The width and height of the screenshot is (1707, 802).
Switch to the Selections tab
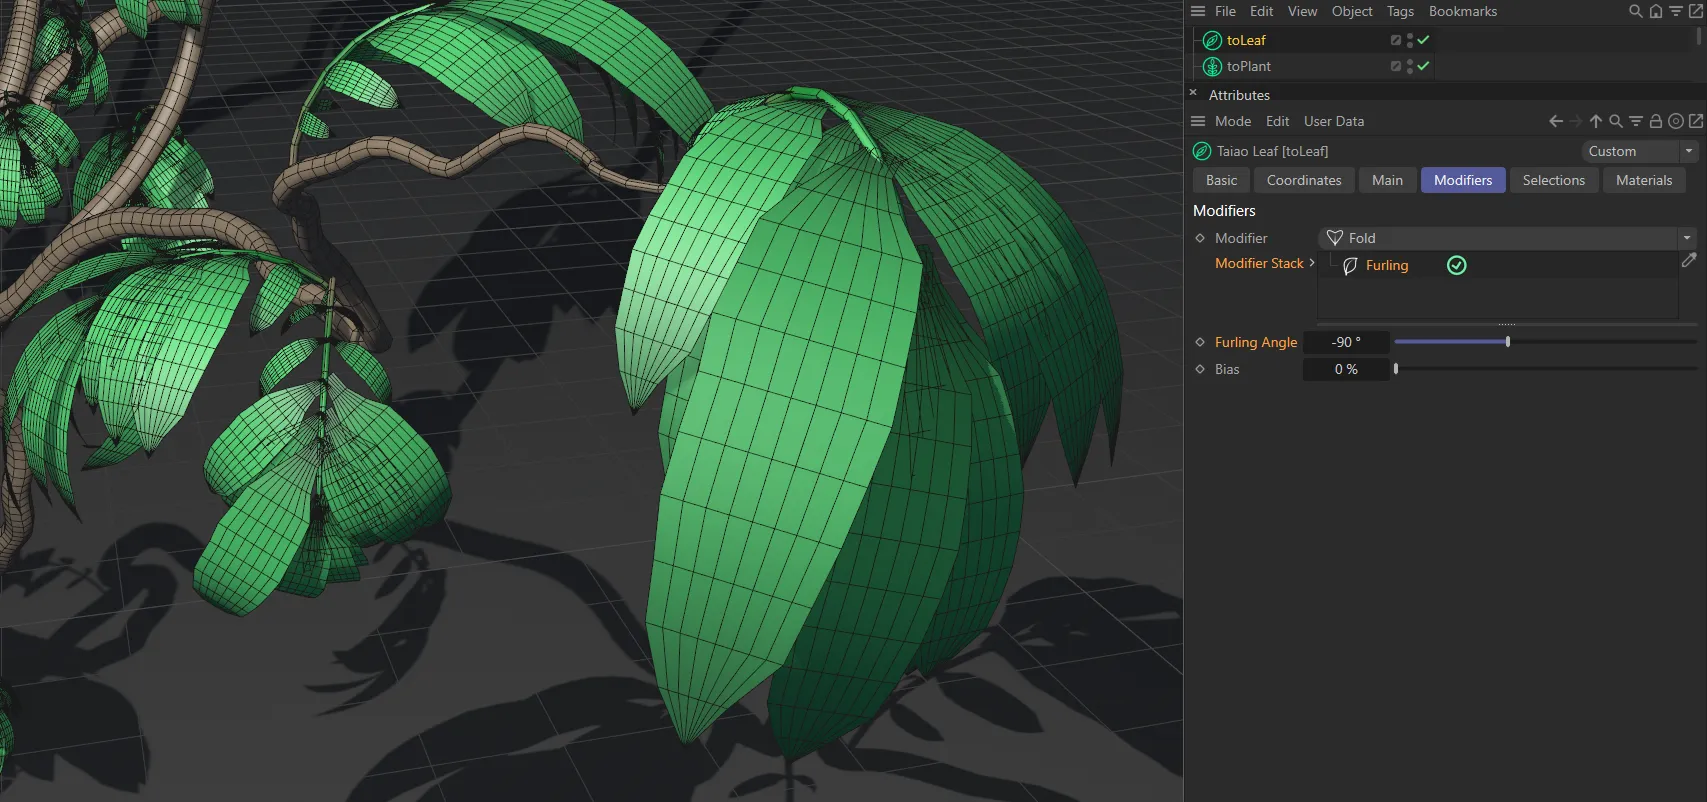tap(1553, 180)
